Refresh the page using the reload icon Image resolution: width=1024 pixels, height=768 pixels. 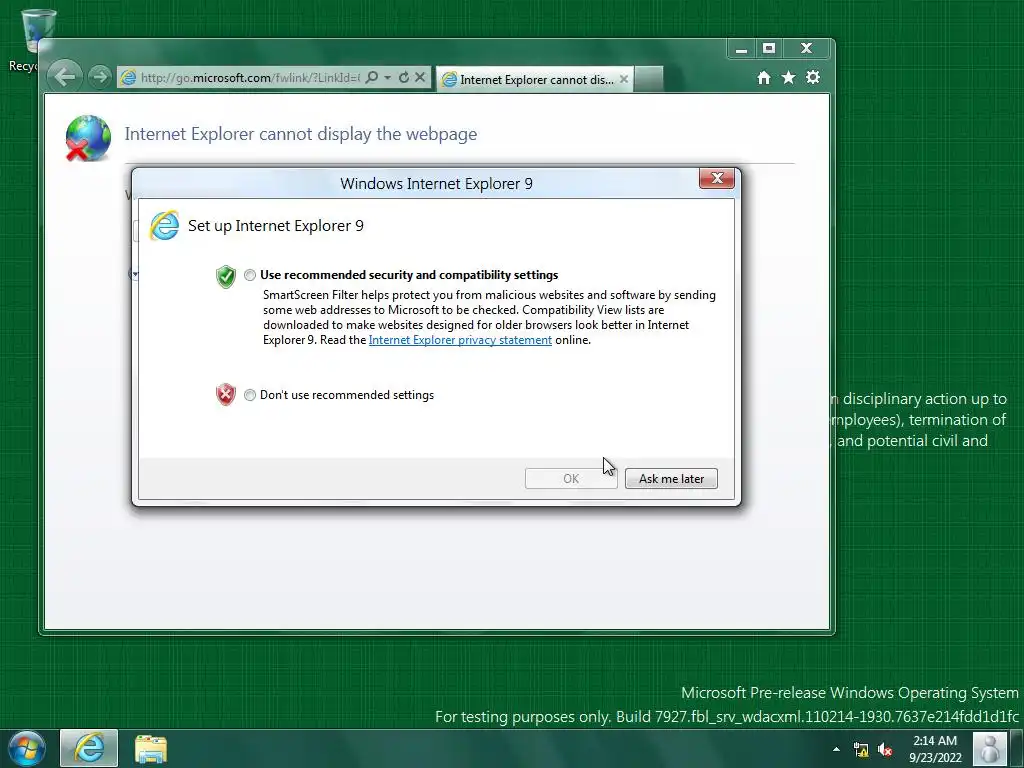(x=404, y=78)
